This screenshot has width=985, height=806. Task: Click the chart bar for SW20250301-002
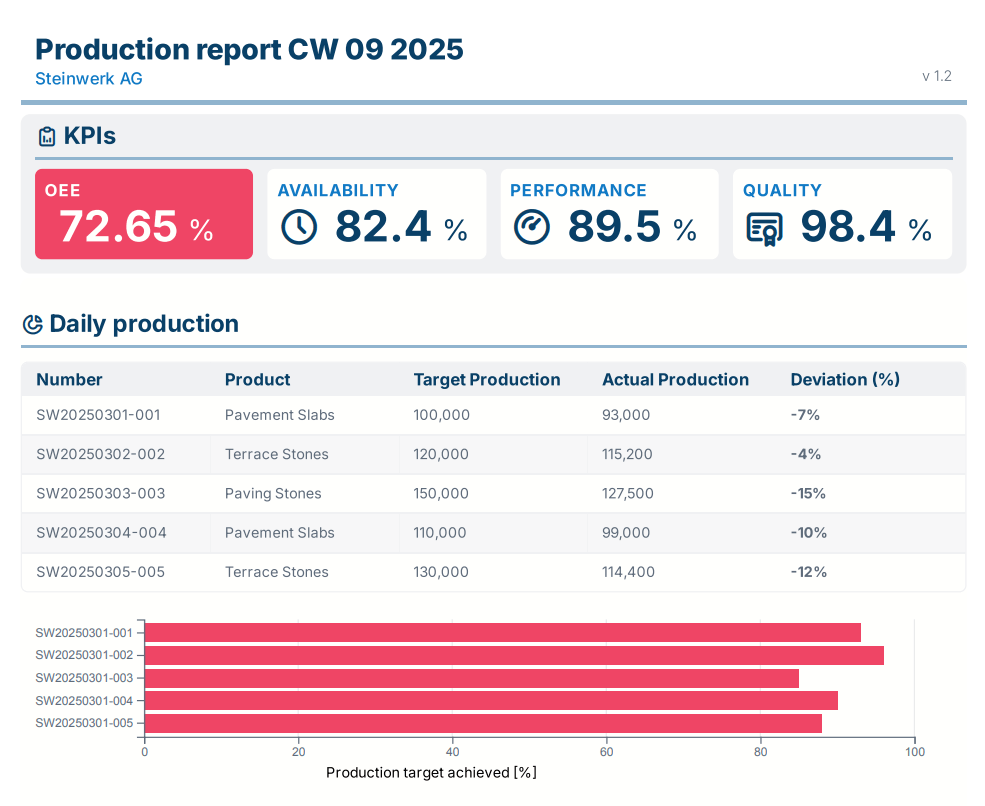coord(514,655)
